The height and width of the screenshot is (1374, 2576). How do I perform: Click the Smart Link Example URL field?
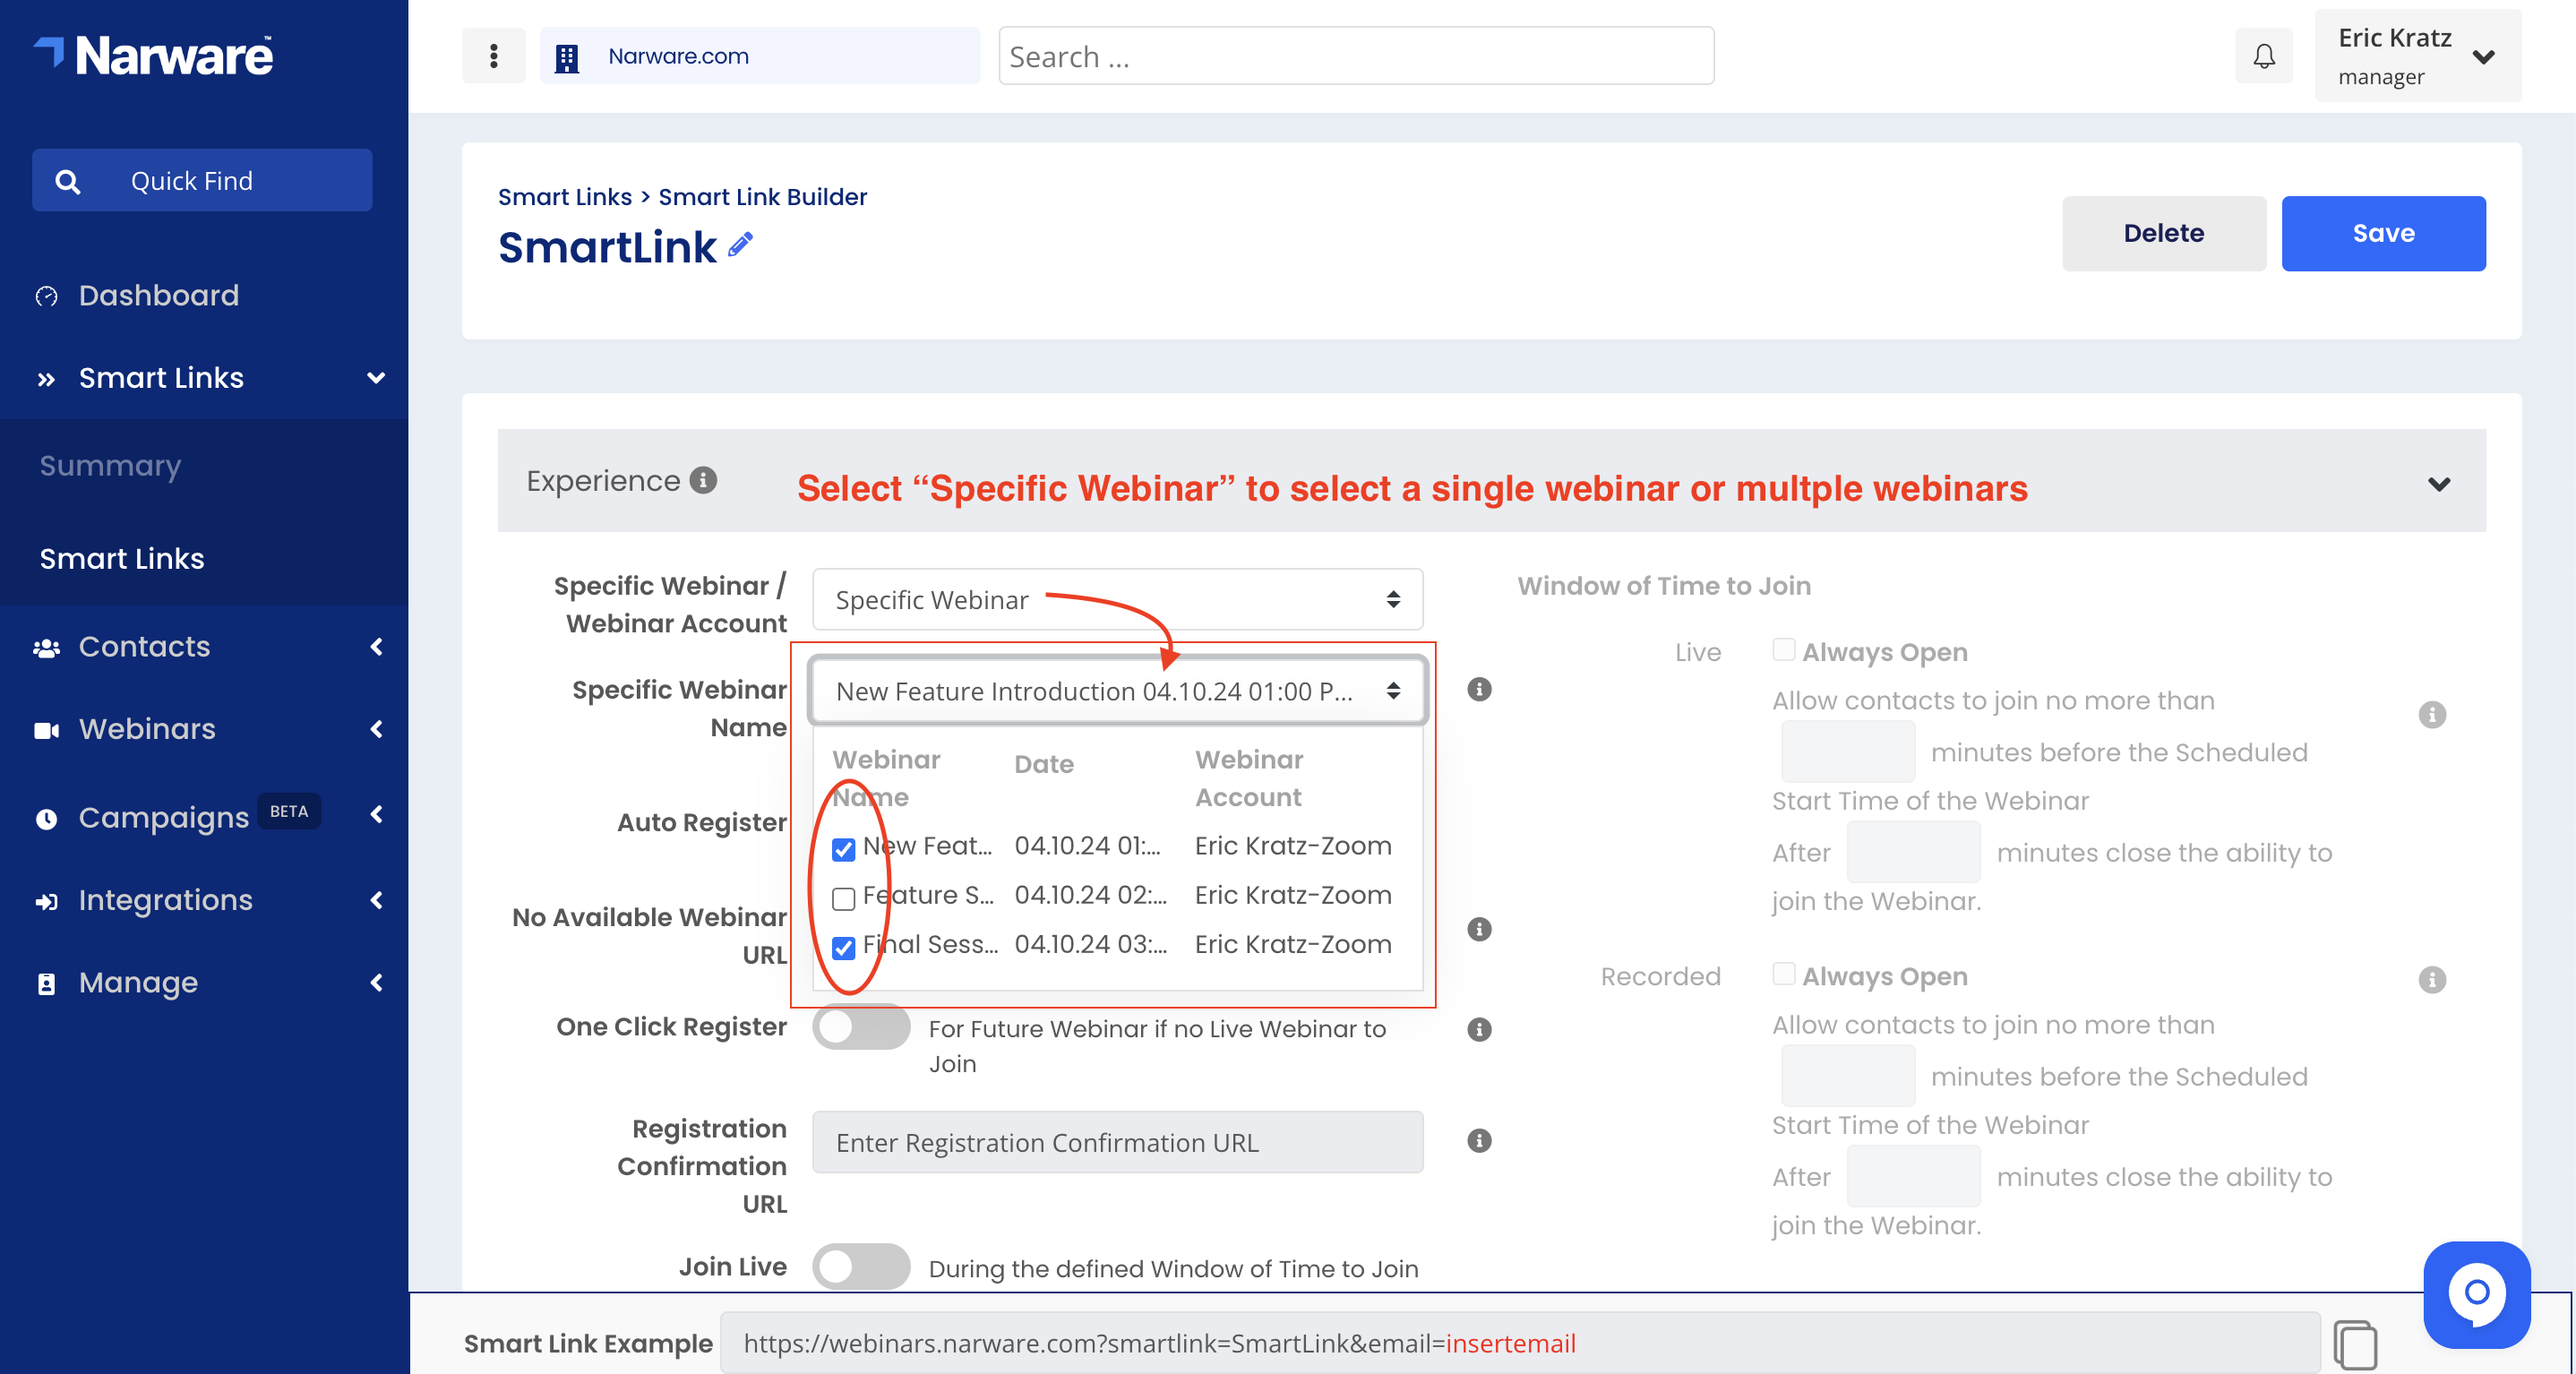[x=1519, y=1343]
